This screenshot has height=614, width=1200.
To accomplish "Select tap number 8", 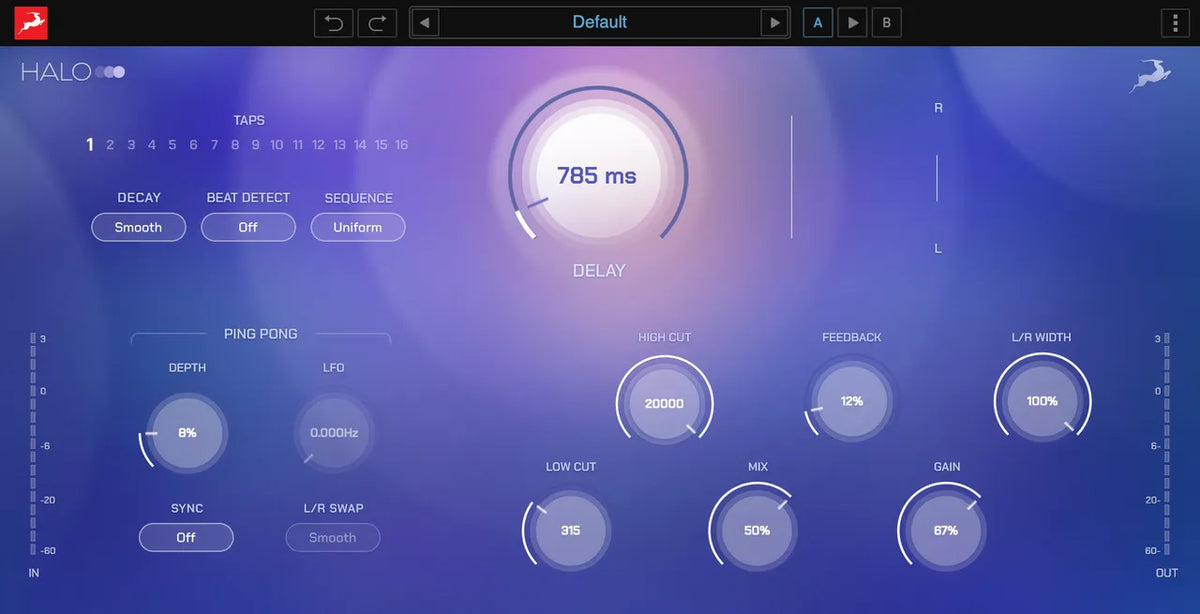I will [235, 144].
